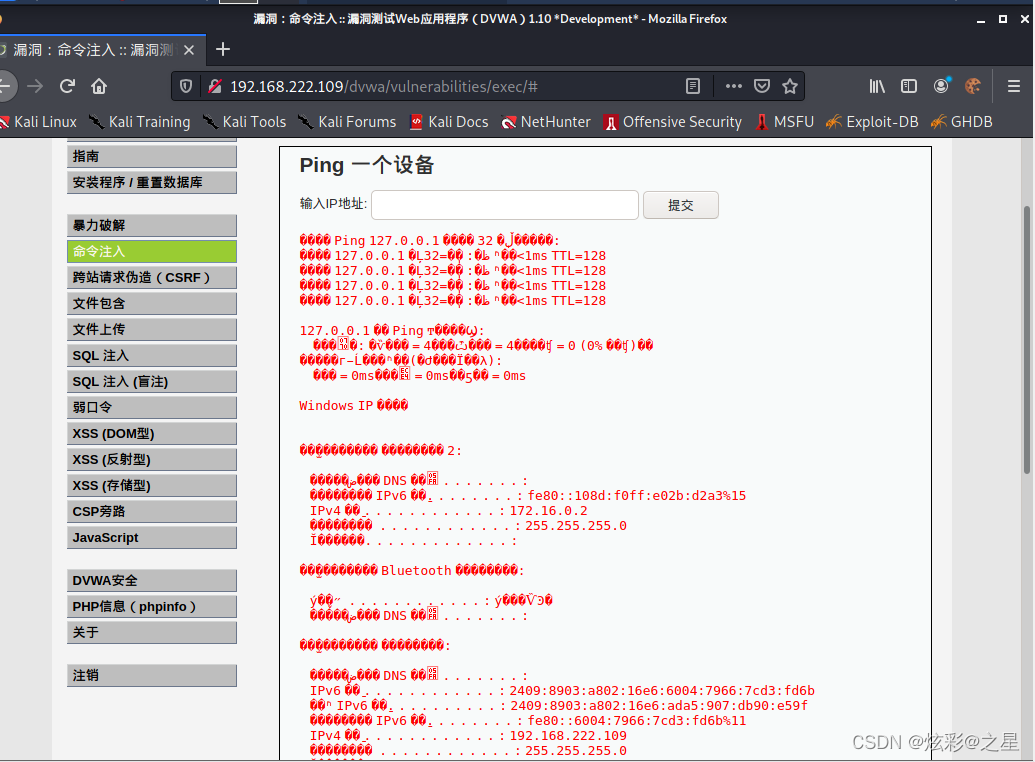Click the Ping 一个设备 heading
Screen dimensions: 1035x762
pos(366,165)
